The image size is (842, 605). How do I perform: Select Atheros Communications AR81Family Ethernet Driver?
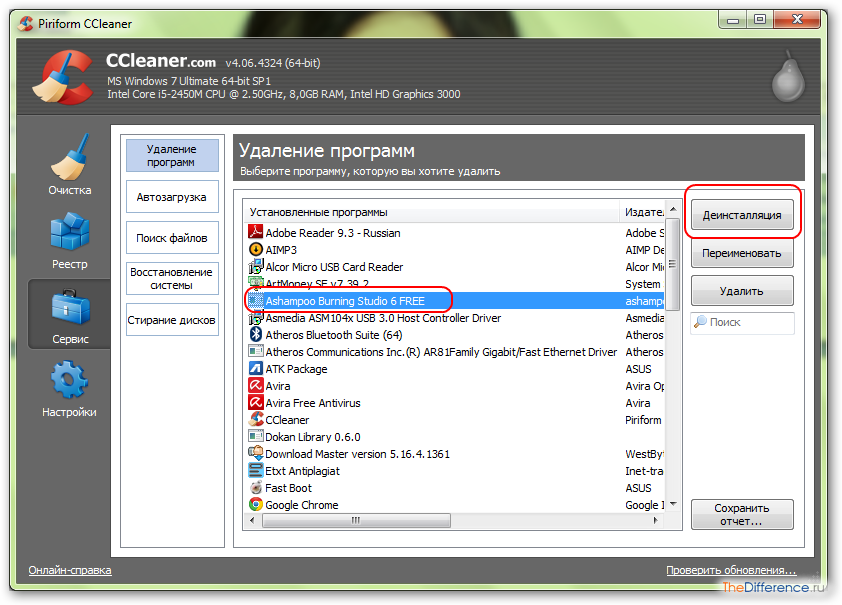[455, 352]
